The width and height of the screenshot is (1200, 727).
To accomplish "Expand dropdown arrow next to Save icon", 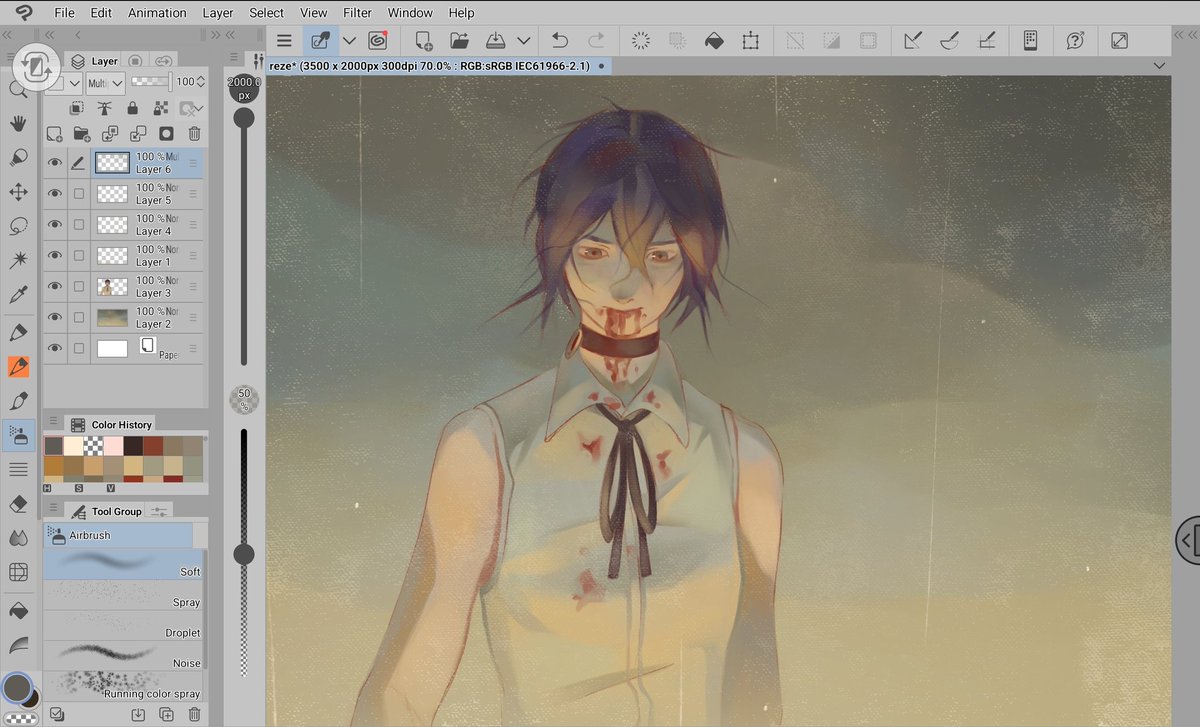I will coord(524,41).
